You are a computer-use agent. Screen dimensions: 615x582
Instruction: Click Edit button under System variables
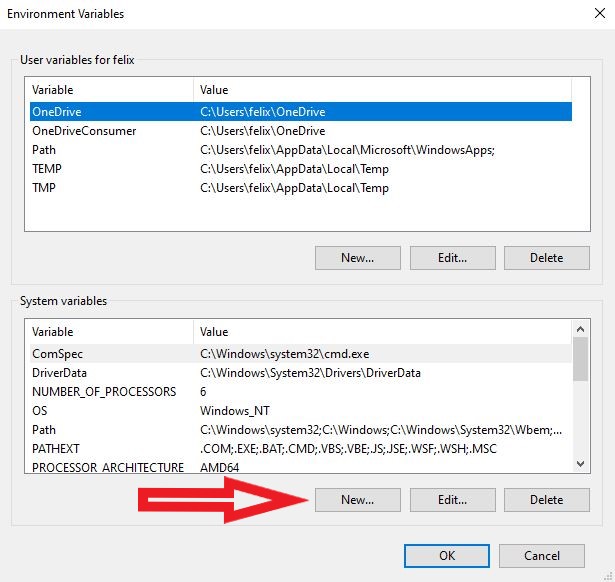tap(452, 499)
